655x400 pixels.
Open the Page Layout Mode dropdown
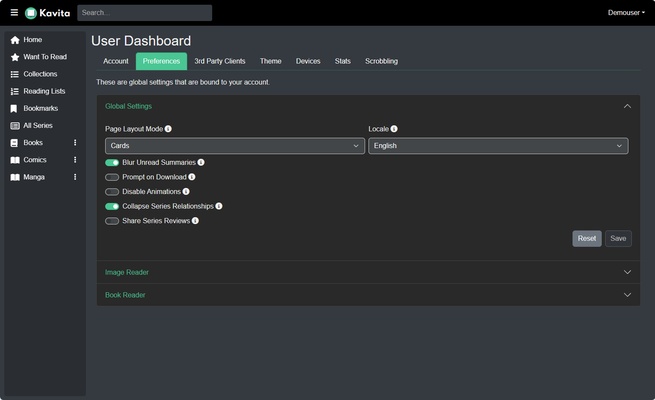point(235,146)
